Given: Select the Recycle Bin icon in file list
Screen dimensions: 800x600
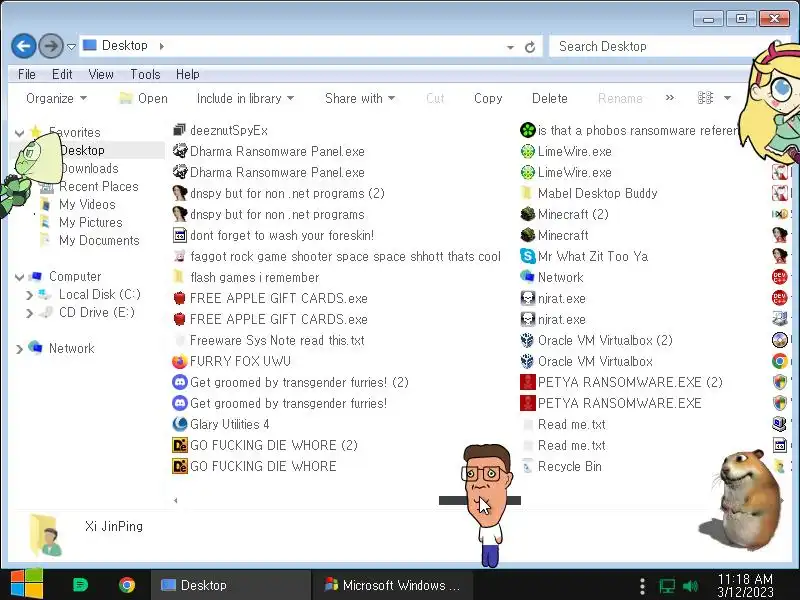Looking at the screenshot, I should click(x=527, y=466).
